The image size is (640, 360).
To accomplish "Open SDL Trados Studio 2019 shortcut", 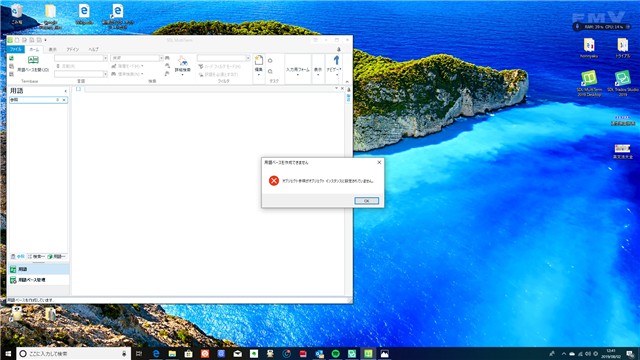I will [x=623, y=83].
